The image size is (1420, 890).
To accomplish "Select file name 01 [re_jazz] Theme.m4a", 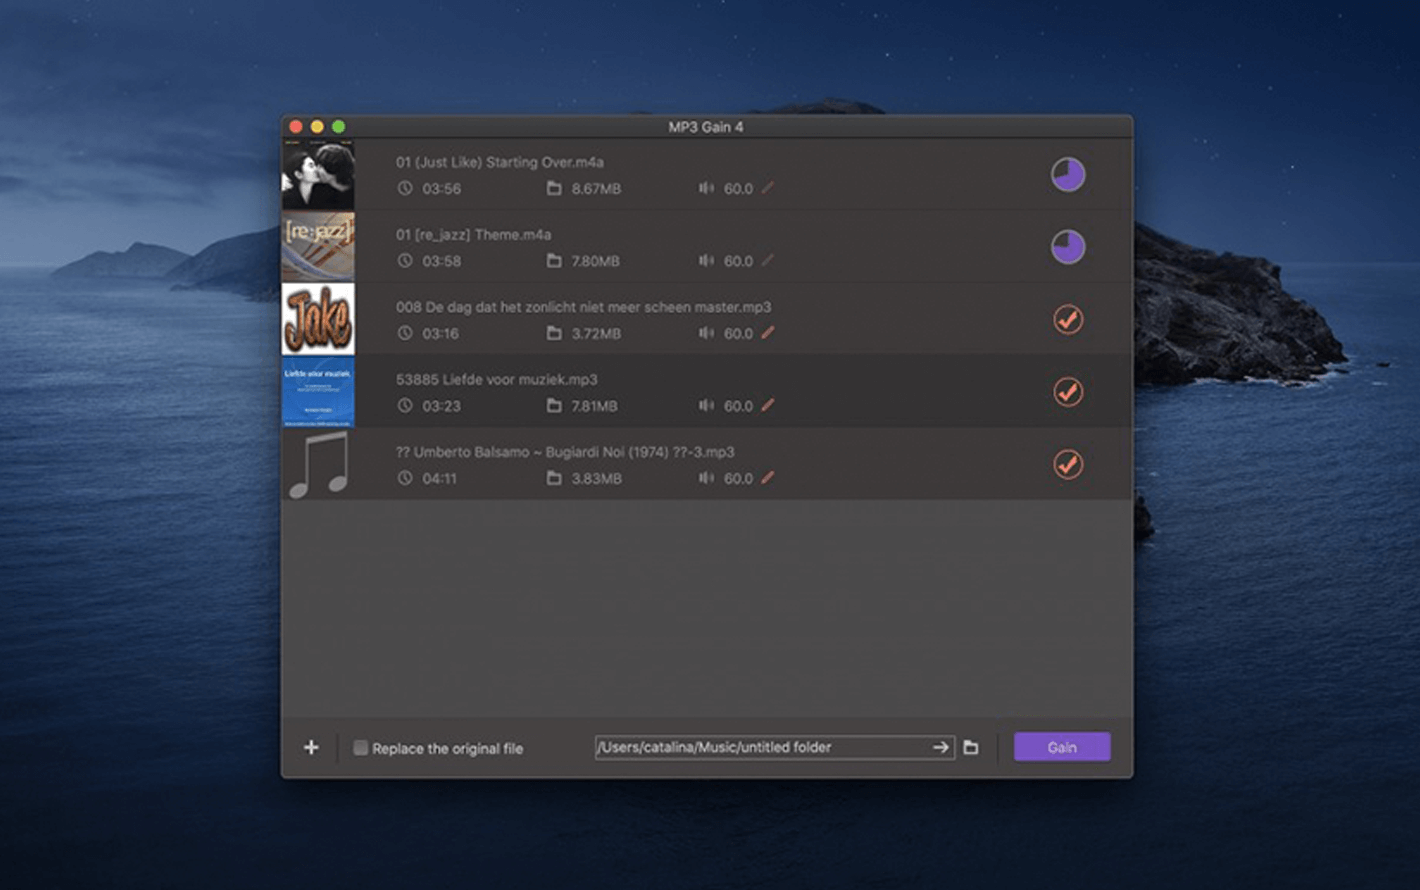I will pos(474,235).
